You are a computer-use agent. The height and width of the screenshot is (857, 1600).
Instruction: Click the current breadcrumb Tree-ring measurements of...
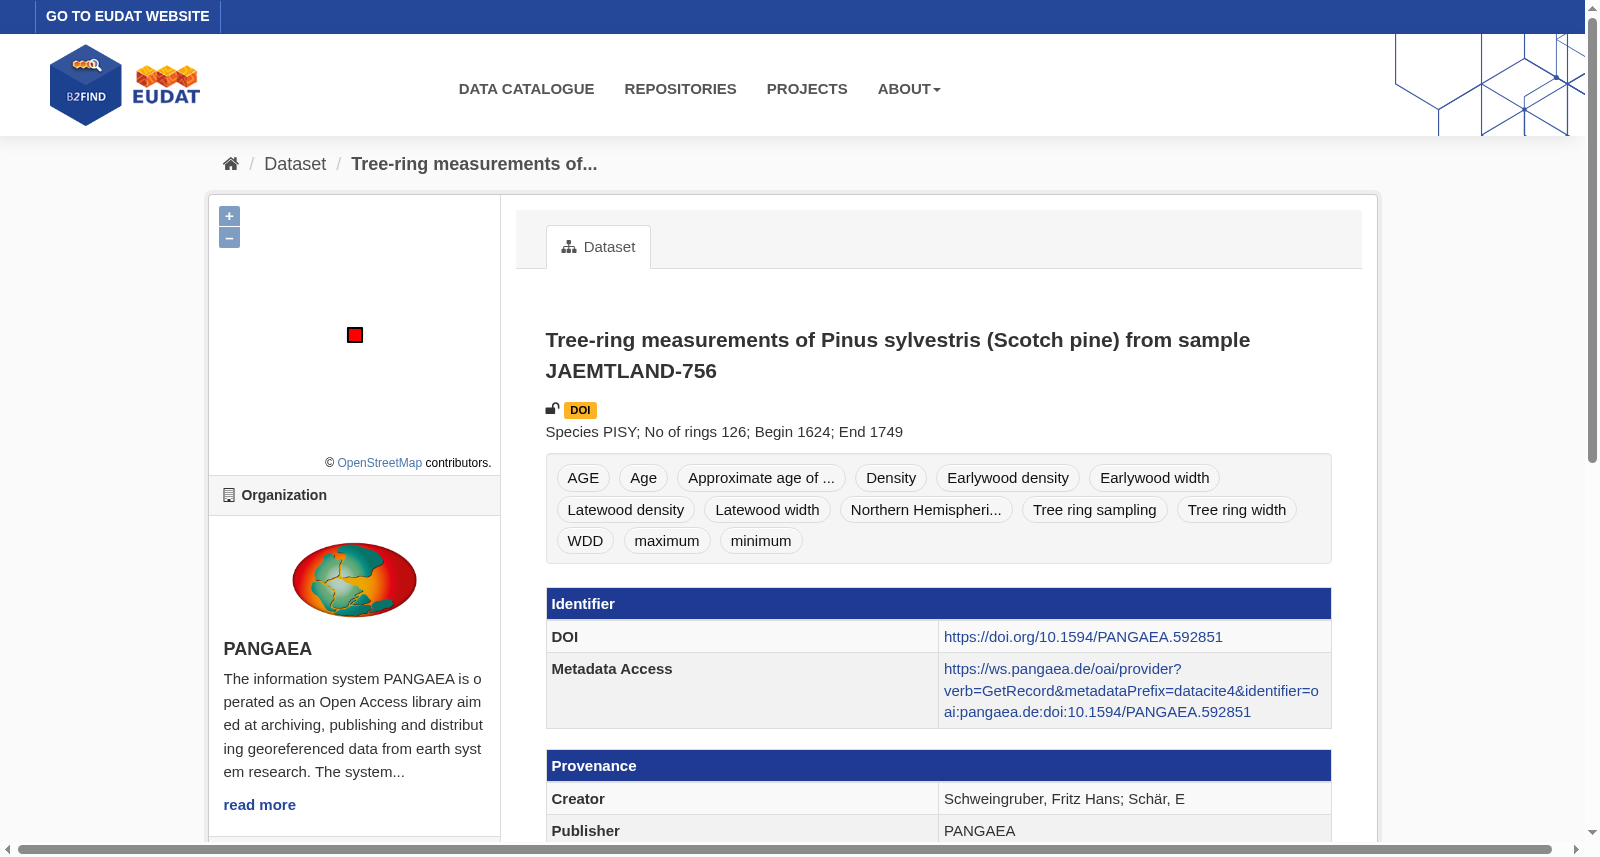coord(474,164)
